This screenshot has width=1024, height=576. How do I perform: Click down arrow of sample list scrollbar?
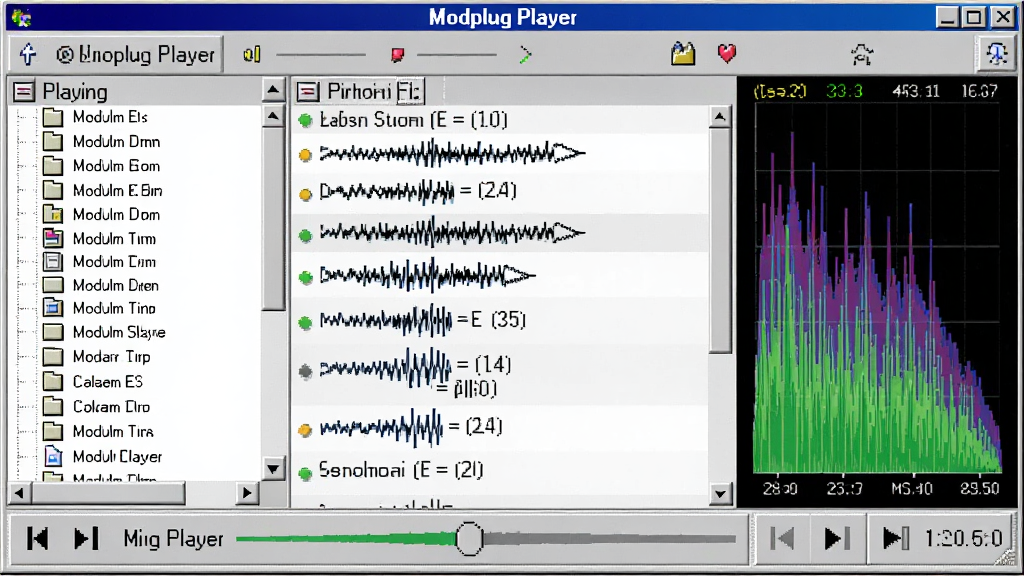click(x=720, y=494)
